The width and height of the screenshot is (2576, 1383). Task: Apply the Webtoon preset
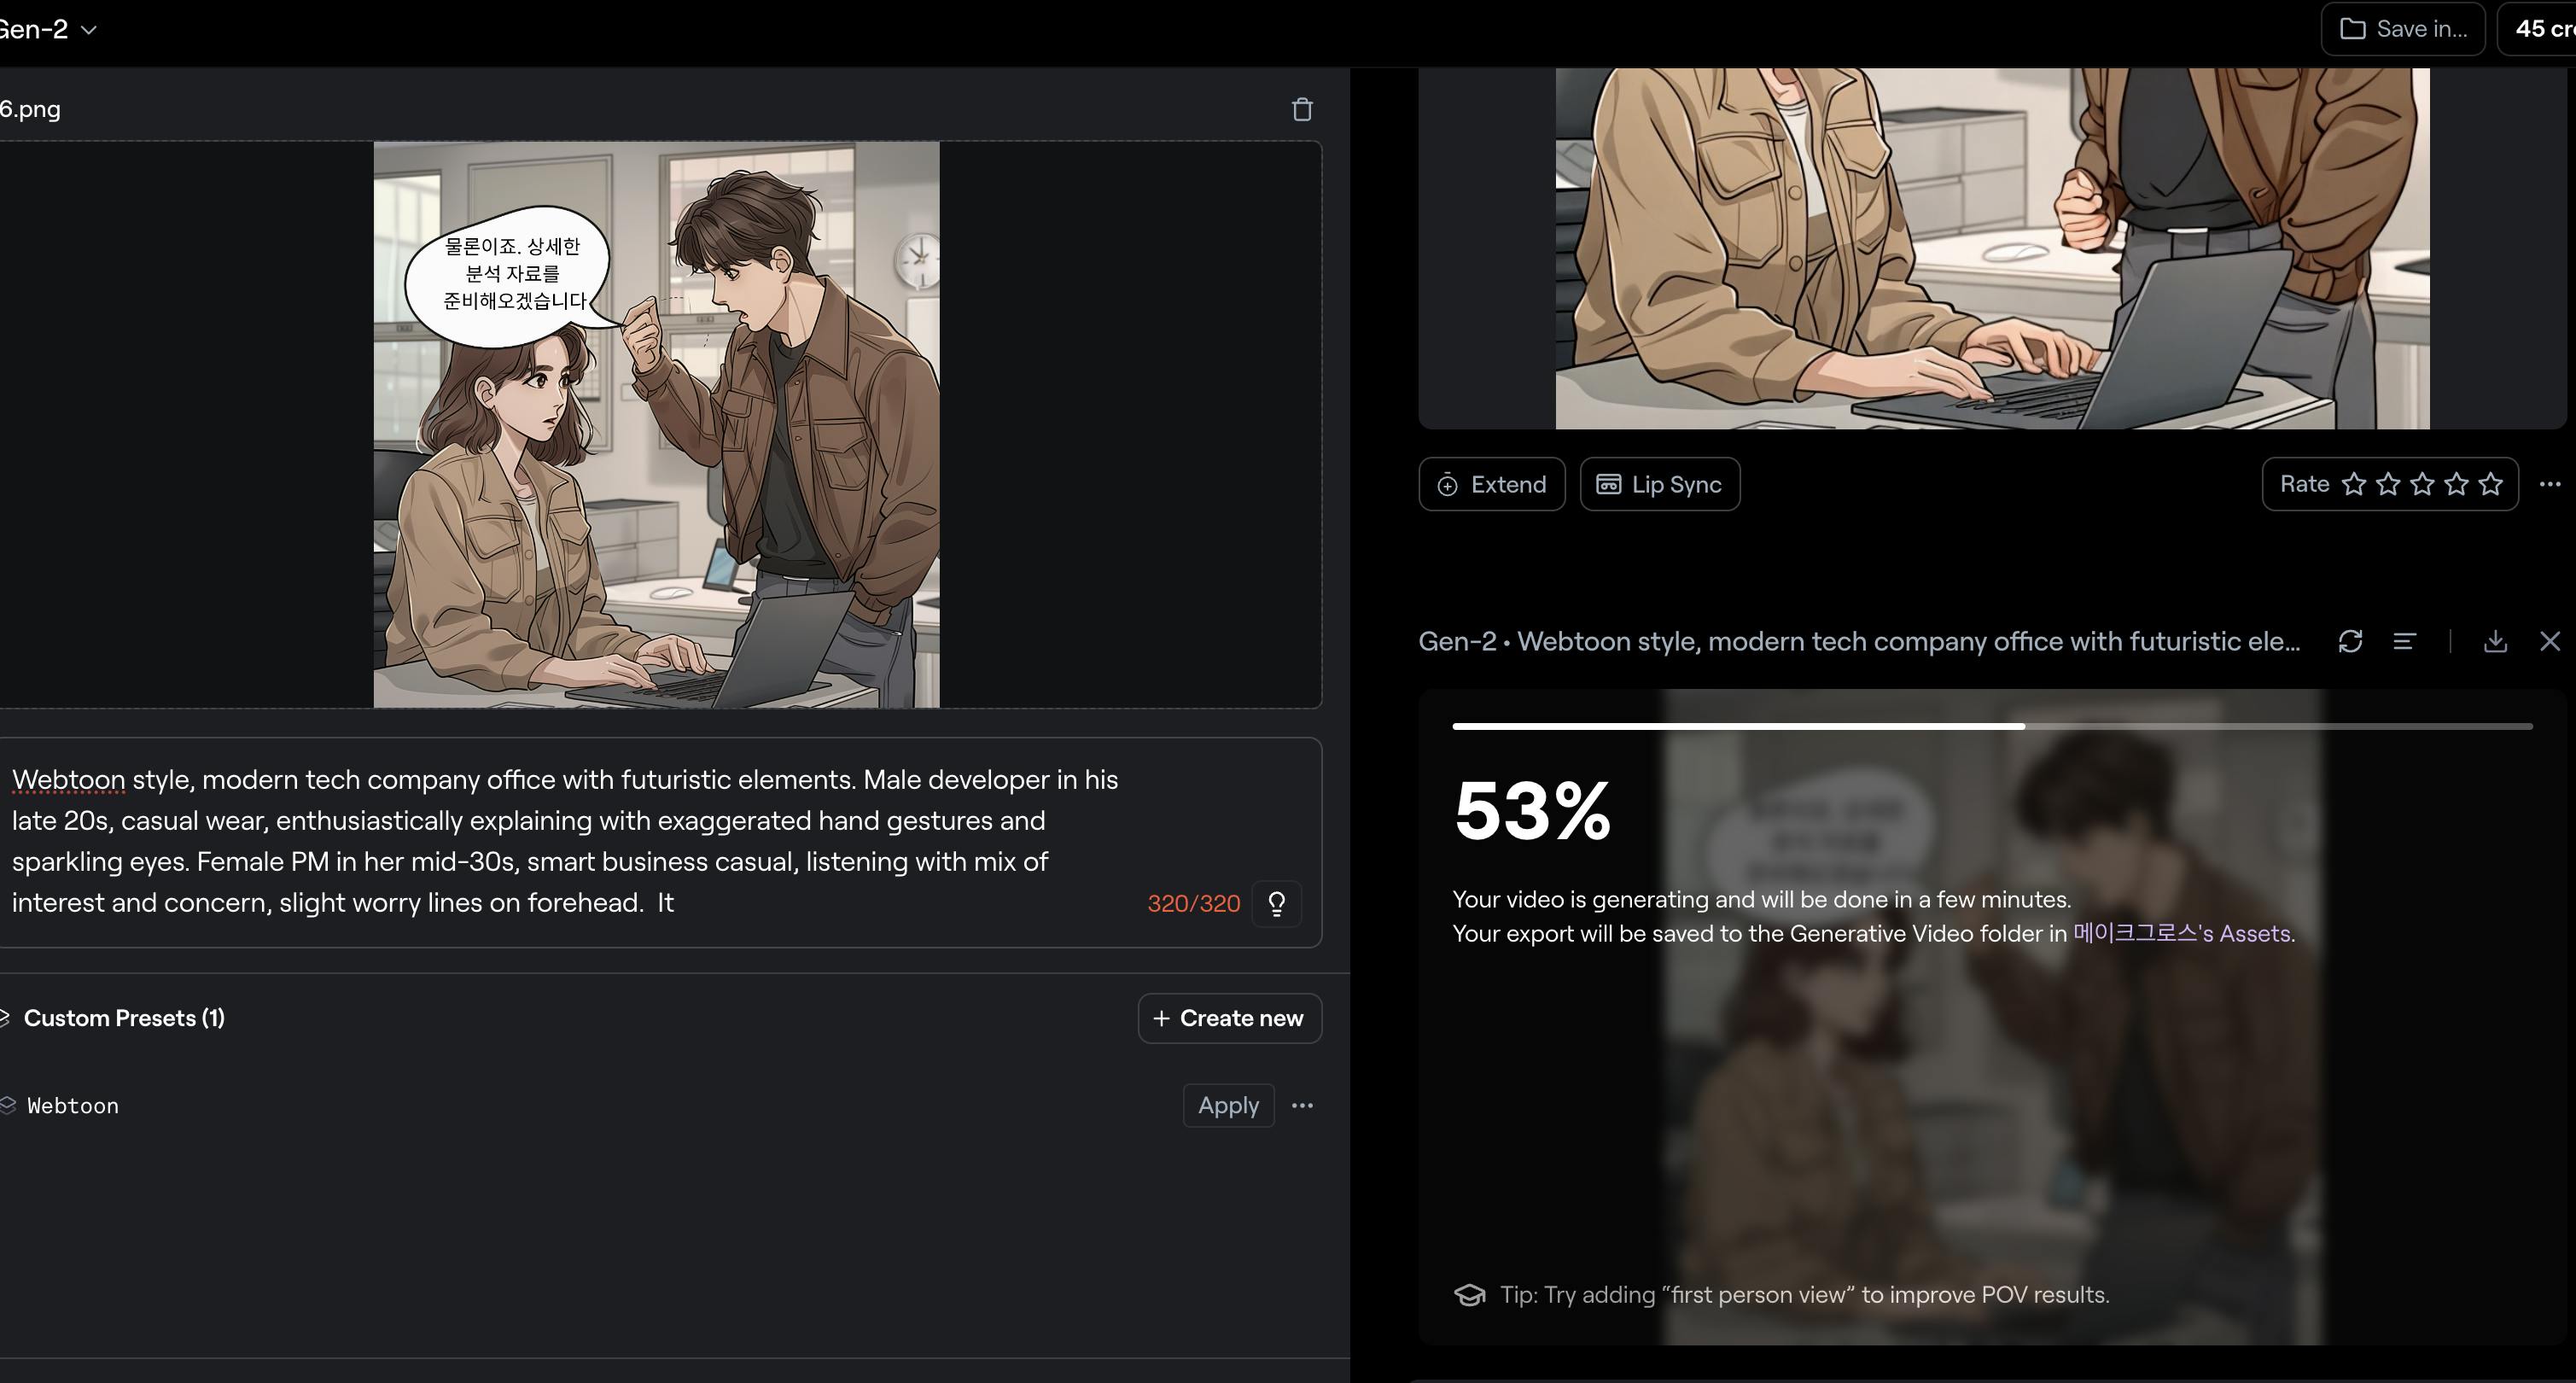click(1227, 1105)
